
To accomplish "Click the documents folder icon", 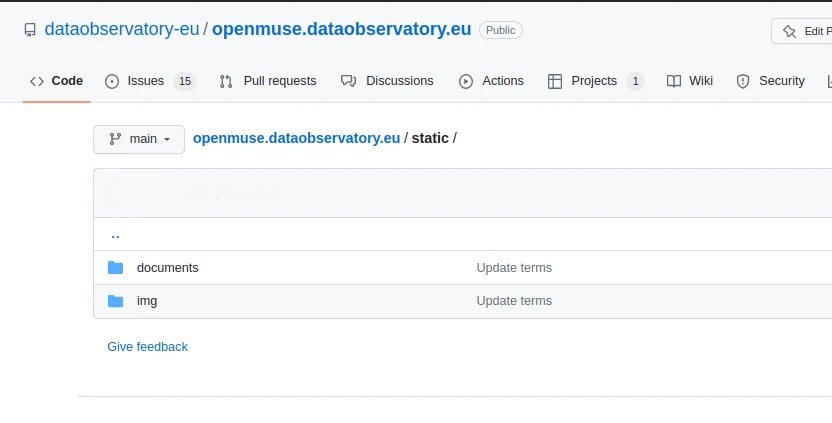I will (x=115, y=267).
